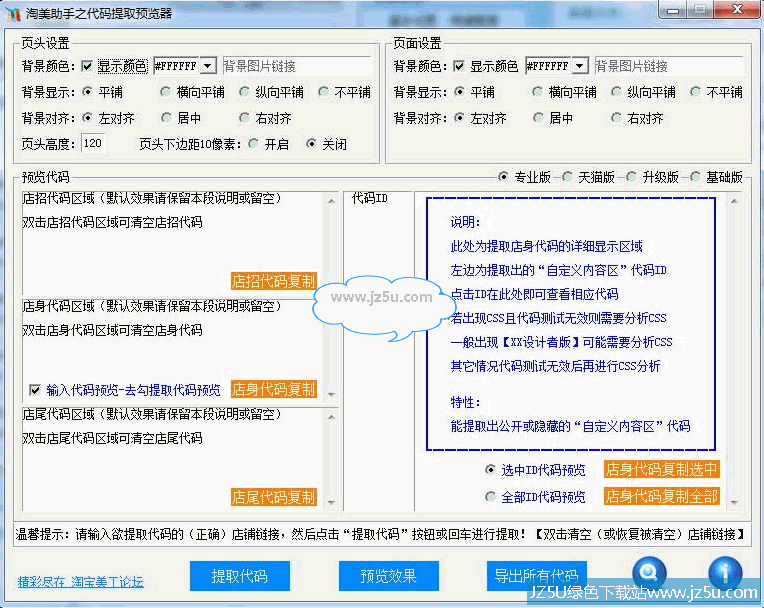Click scroll-up arrow of 店尾代码区域
Screen dimensions: 764x608
point(331,417)
